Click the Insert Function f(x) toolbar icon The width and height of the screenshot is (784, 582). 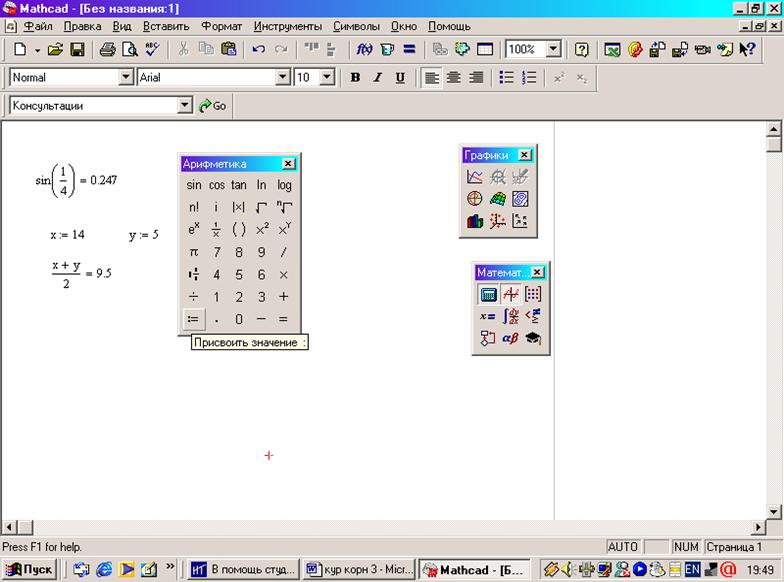pyautogui.click(x=365, y=49)
